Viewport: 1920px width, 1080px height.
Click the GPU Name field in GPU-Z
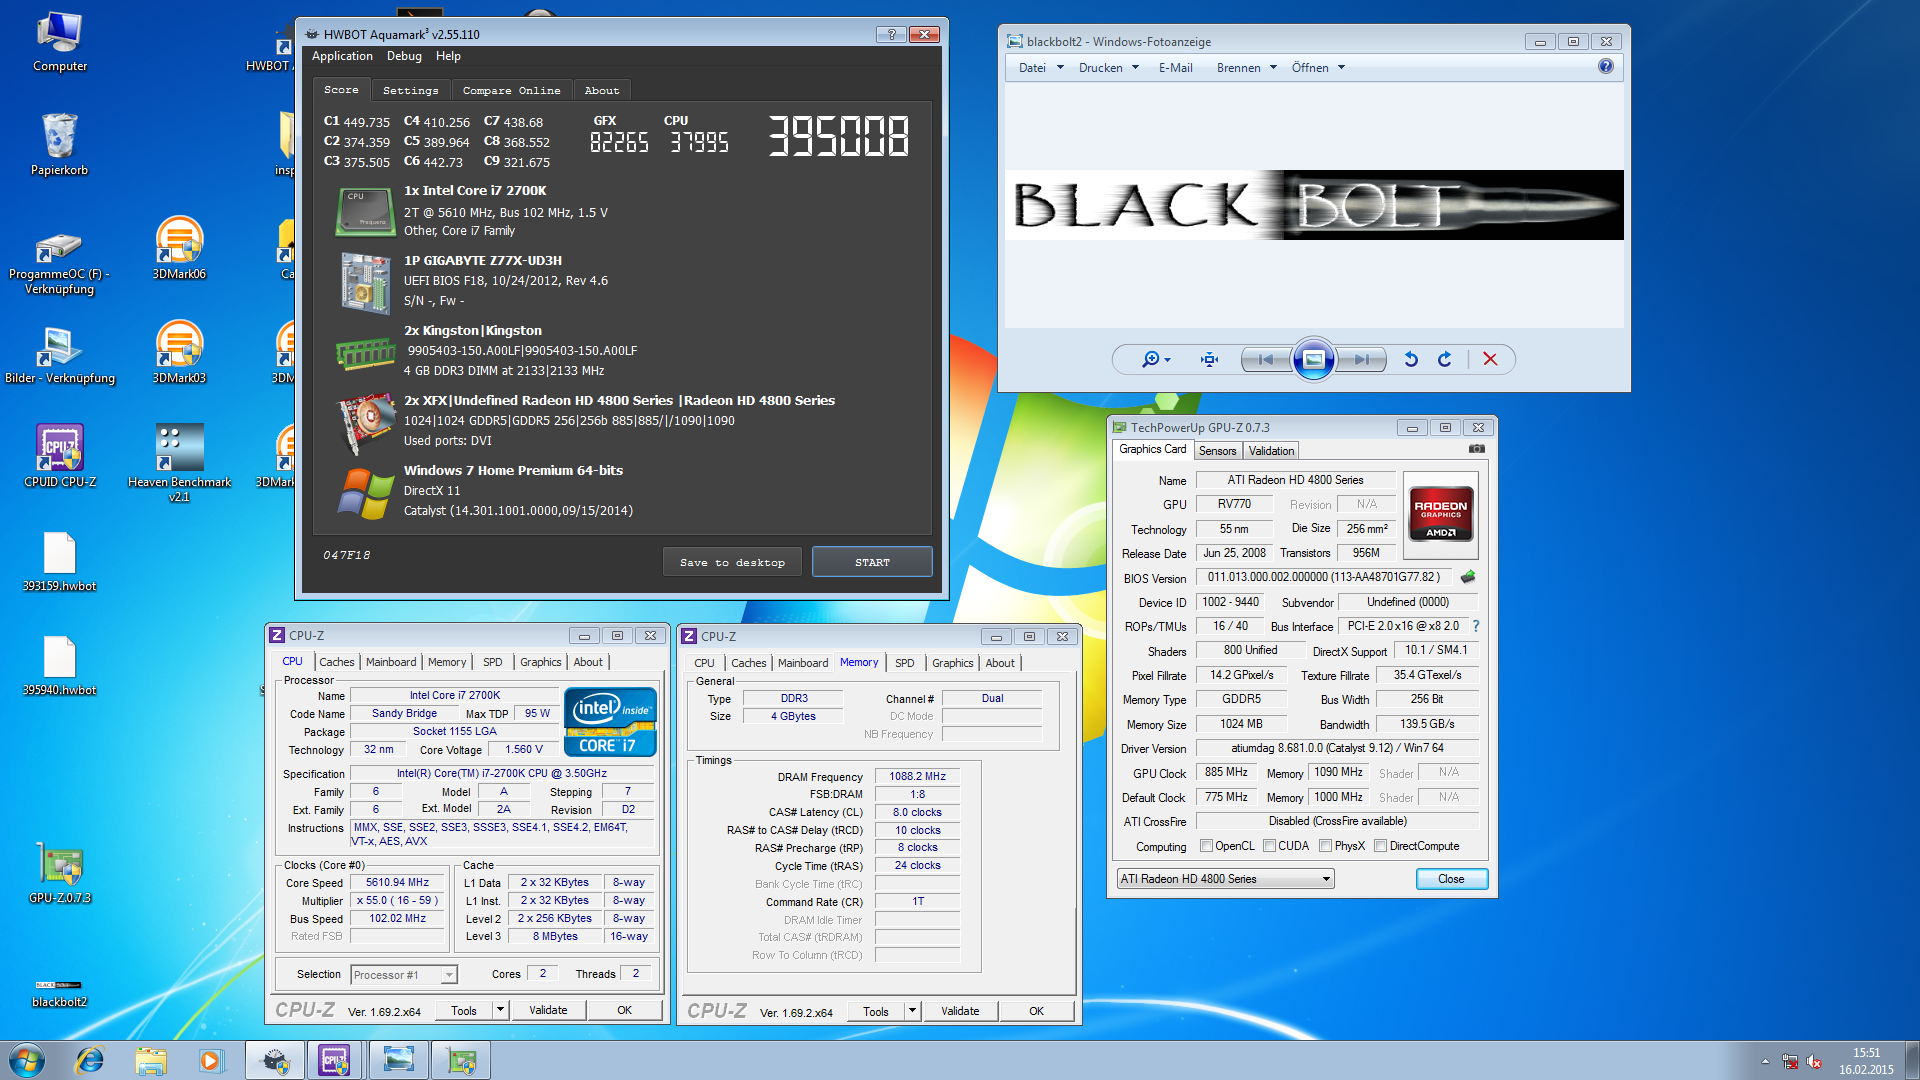click(1295, 480)
